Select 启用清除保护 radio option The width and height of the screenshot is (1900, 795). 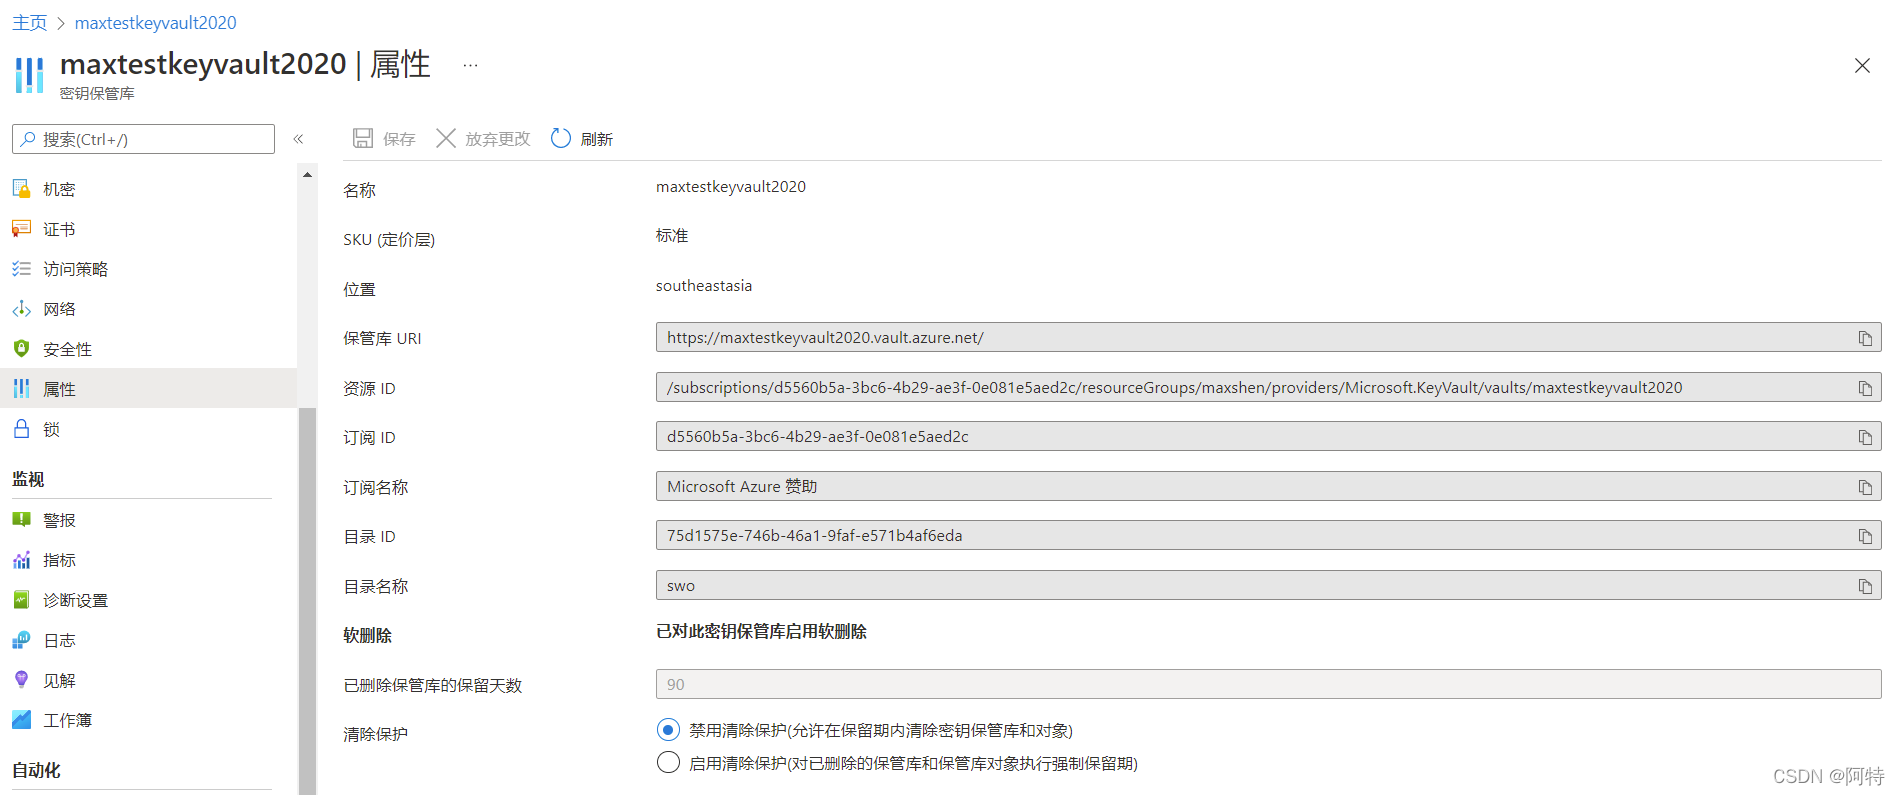coord(668,763)
